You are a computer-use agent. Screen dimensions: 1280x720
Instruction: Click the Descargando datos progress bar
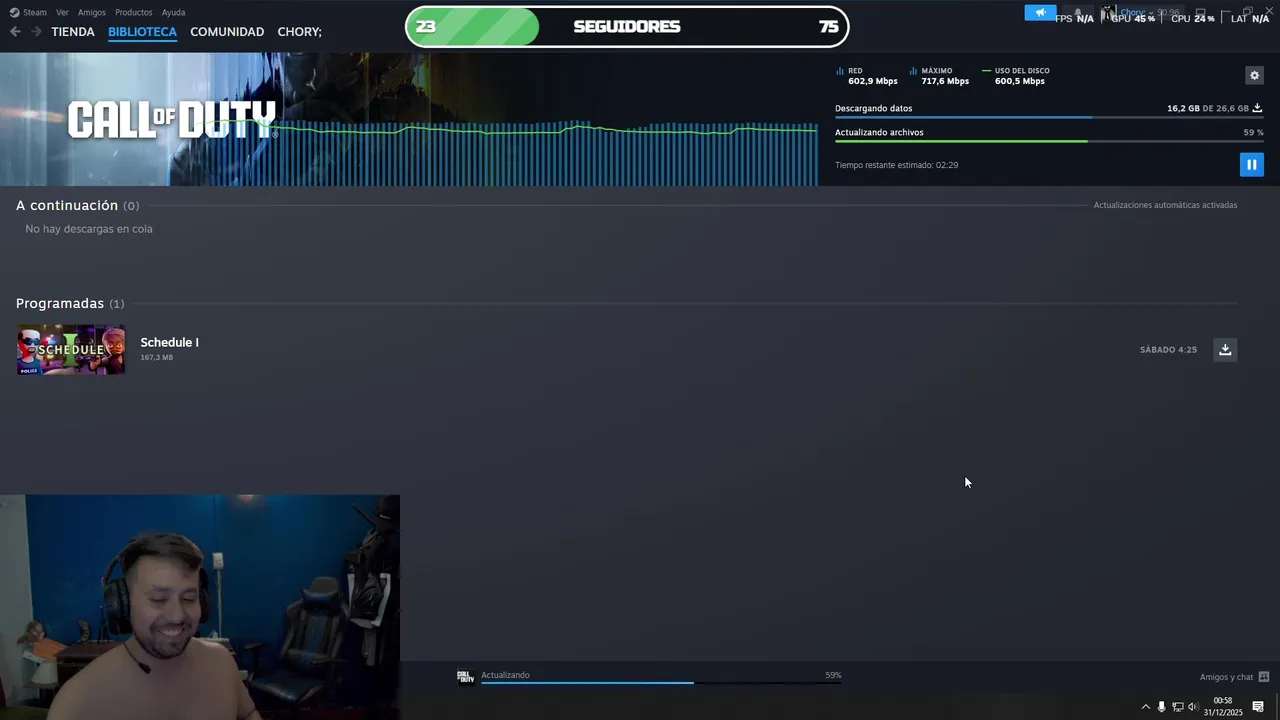(1049, 117)
